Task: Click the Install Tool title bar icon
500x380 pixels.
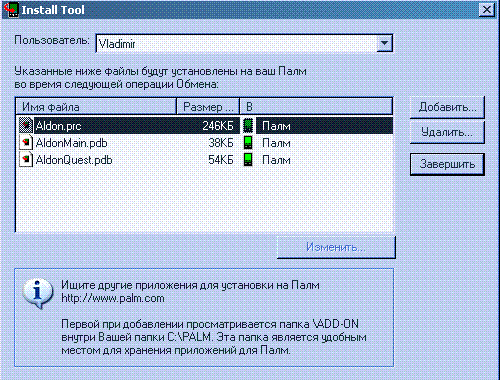Action: (x=11, y=9)
